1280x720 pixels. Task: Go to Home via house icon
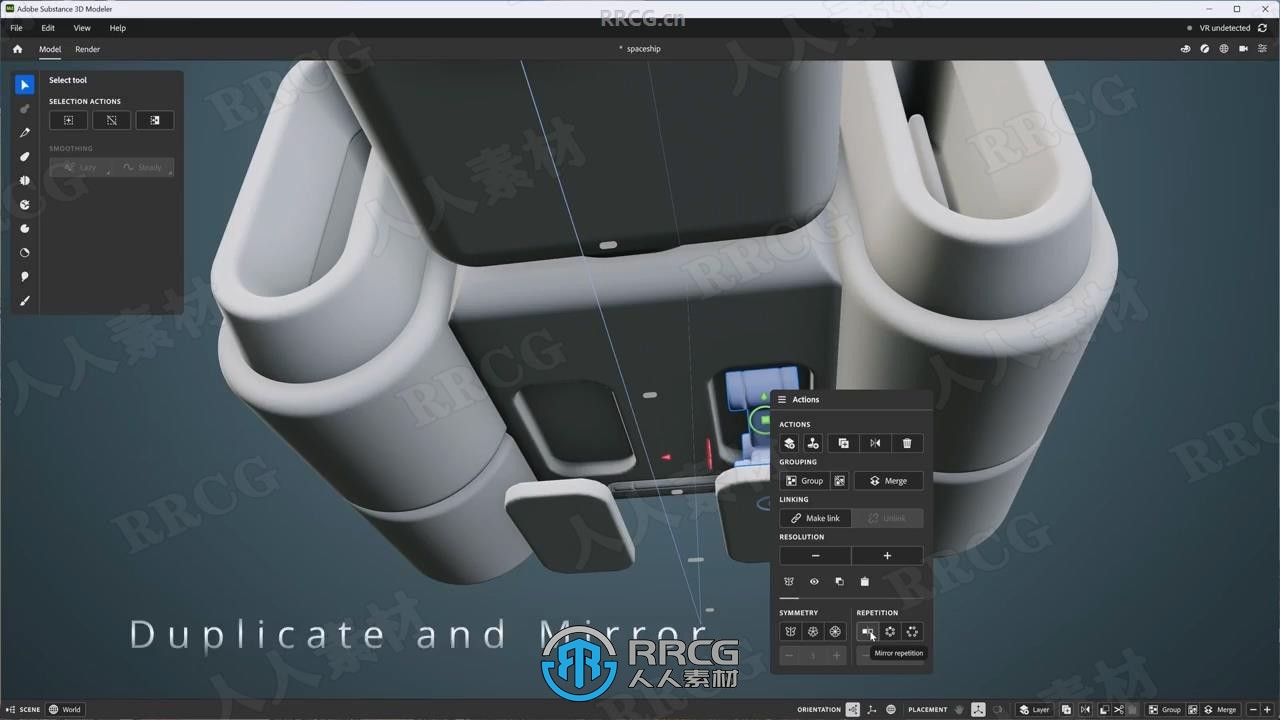17,49
